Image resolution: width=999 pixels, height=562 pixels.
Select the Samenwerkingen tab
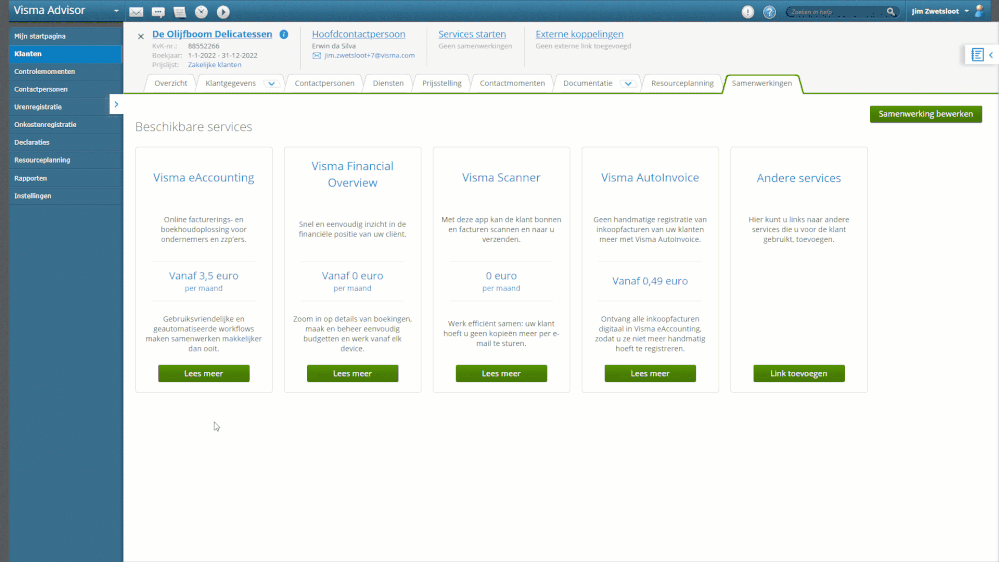coord(762,83)
